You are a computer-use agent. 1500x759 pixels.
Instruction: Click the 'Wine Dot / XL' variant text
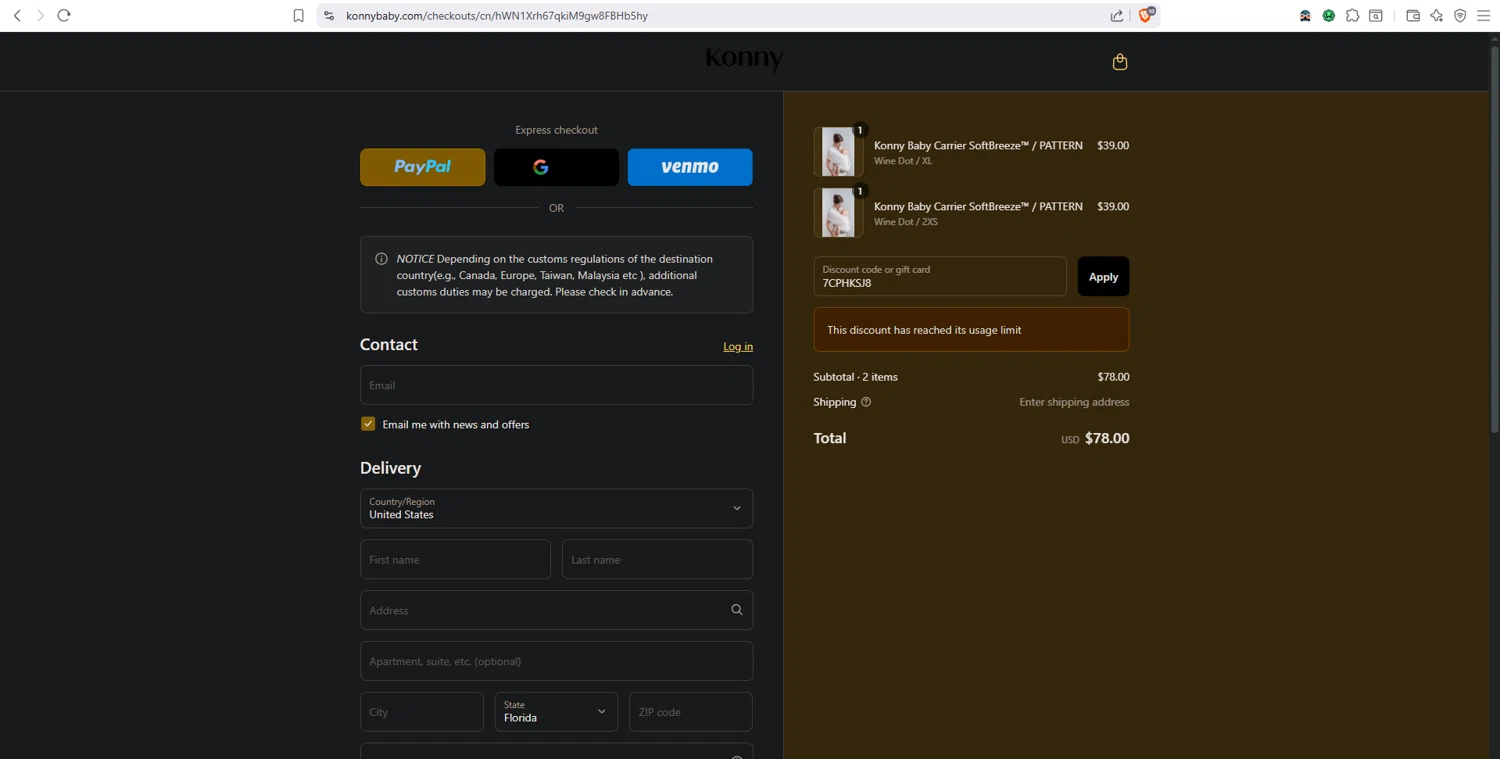coord(903,161)
